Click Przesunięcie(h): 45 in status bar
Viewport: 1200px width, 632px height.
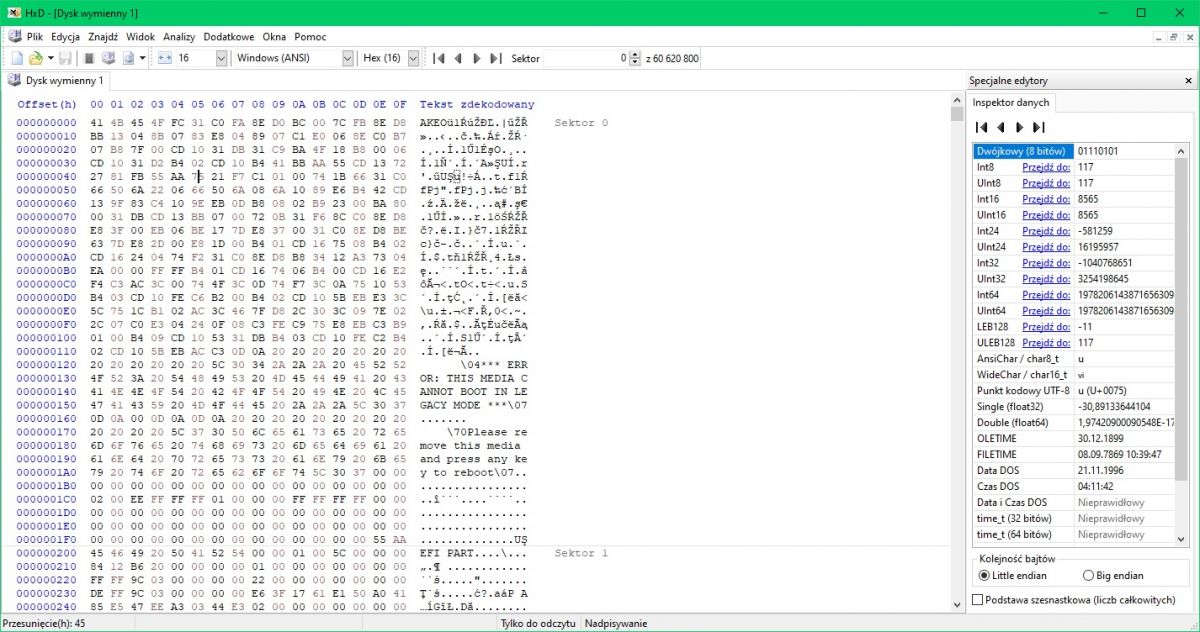coord(43,623)
